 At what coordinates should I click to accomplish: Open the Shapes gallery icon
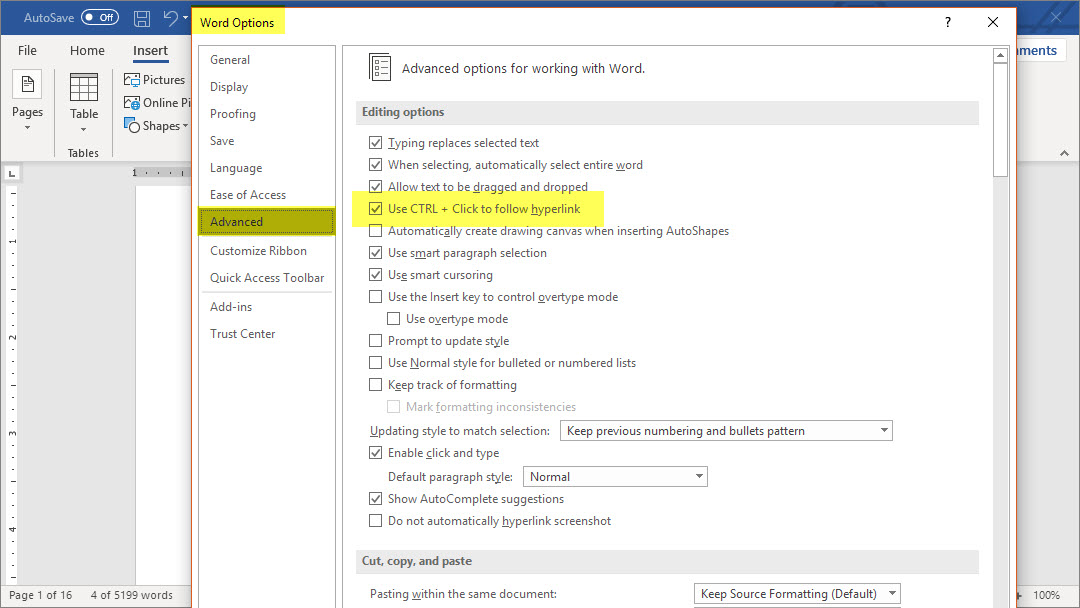tap(132, 126)
